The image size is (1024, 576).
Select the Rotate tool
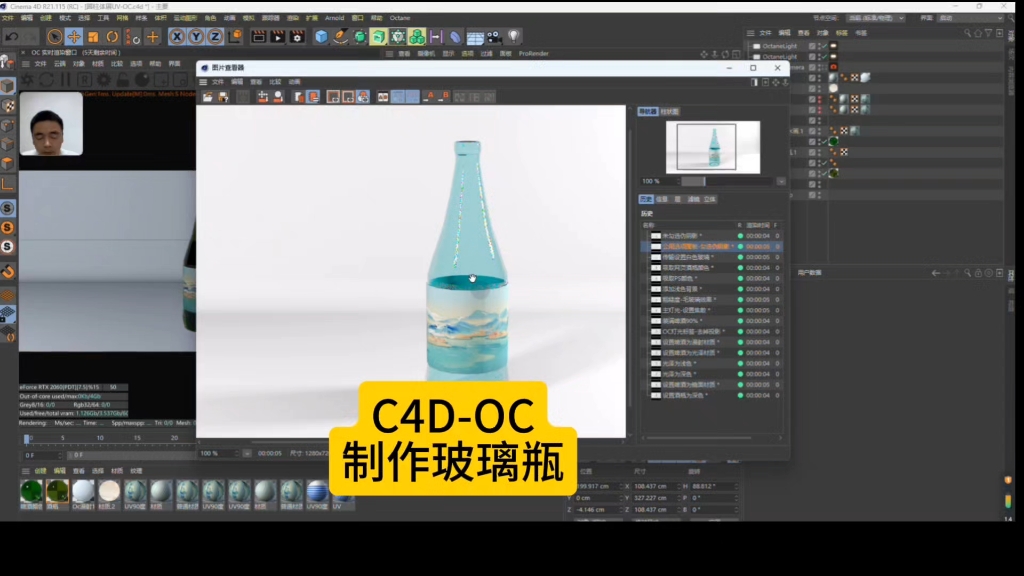[111, 36]
